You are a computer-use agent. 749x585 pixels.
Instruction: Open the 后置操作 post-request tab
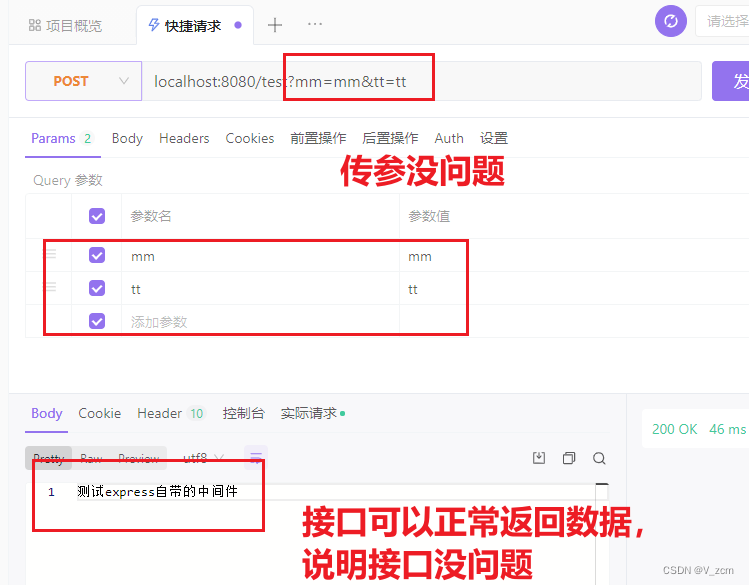pos(390,138)
